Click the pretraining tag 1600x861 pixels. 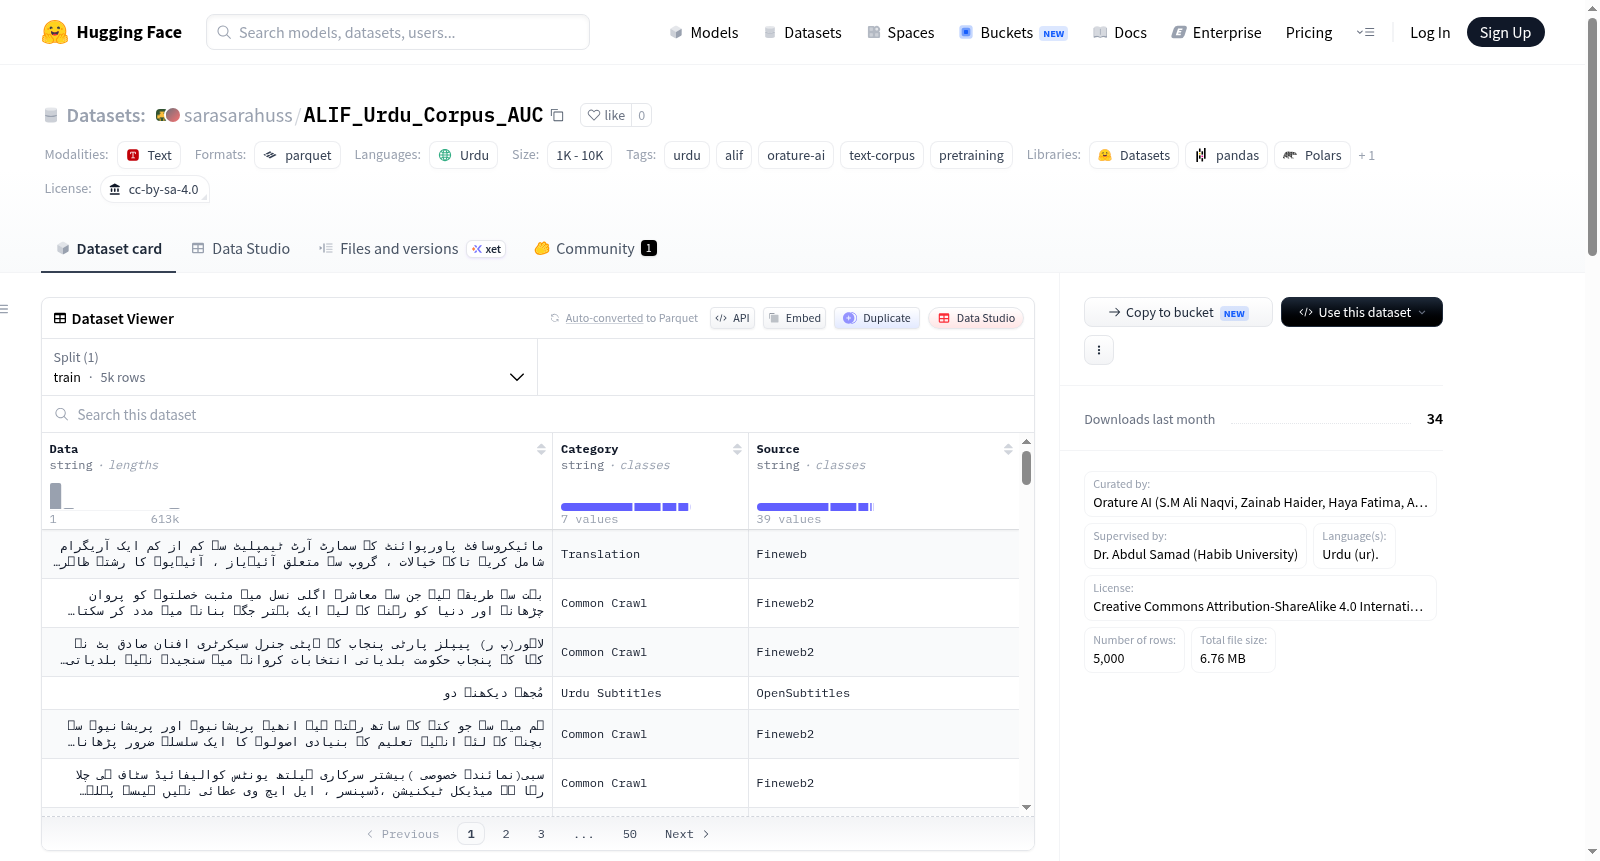[x=971, y=155]
